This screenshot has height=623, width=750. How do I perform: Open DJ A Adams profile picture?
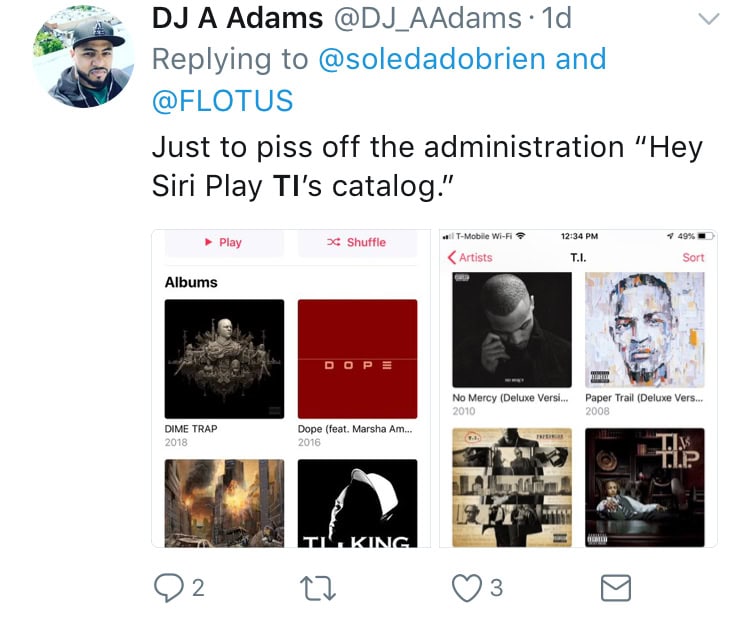tap(83, 56)
